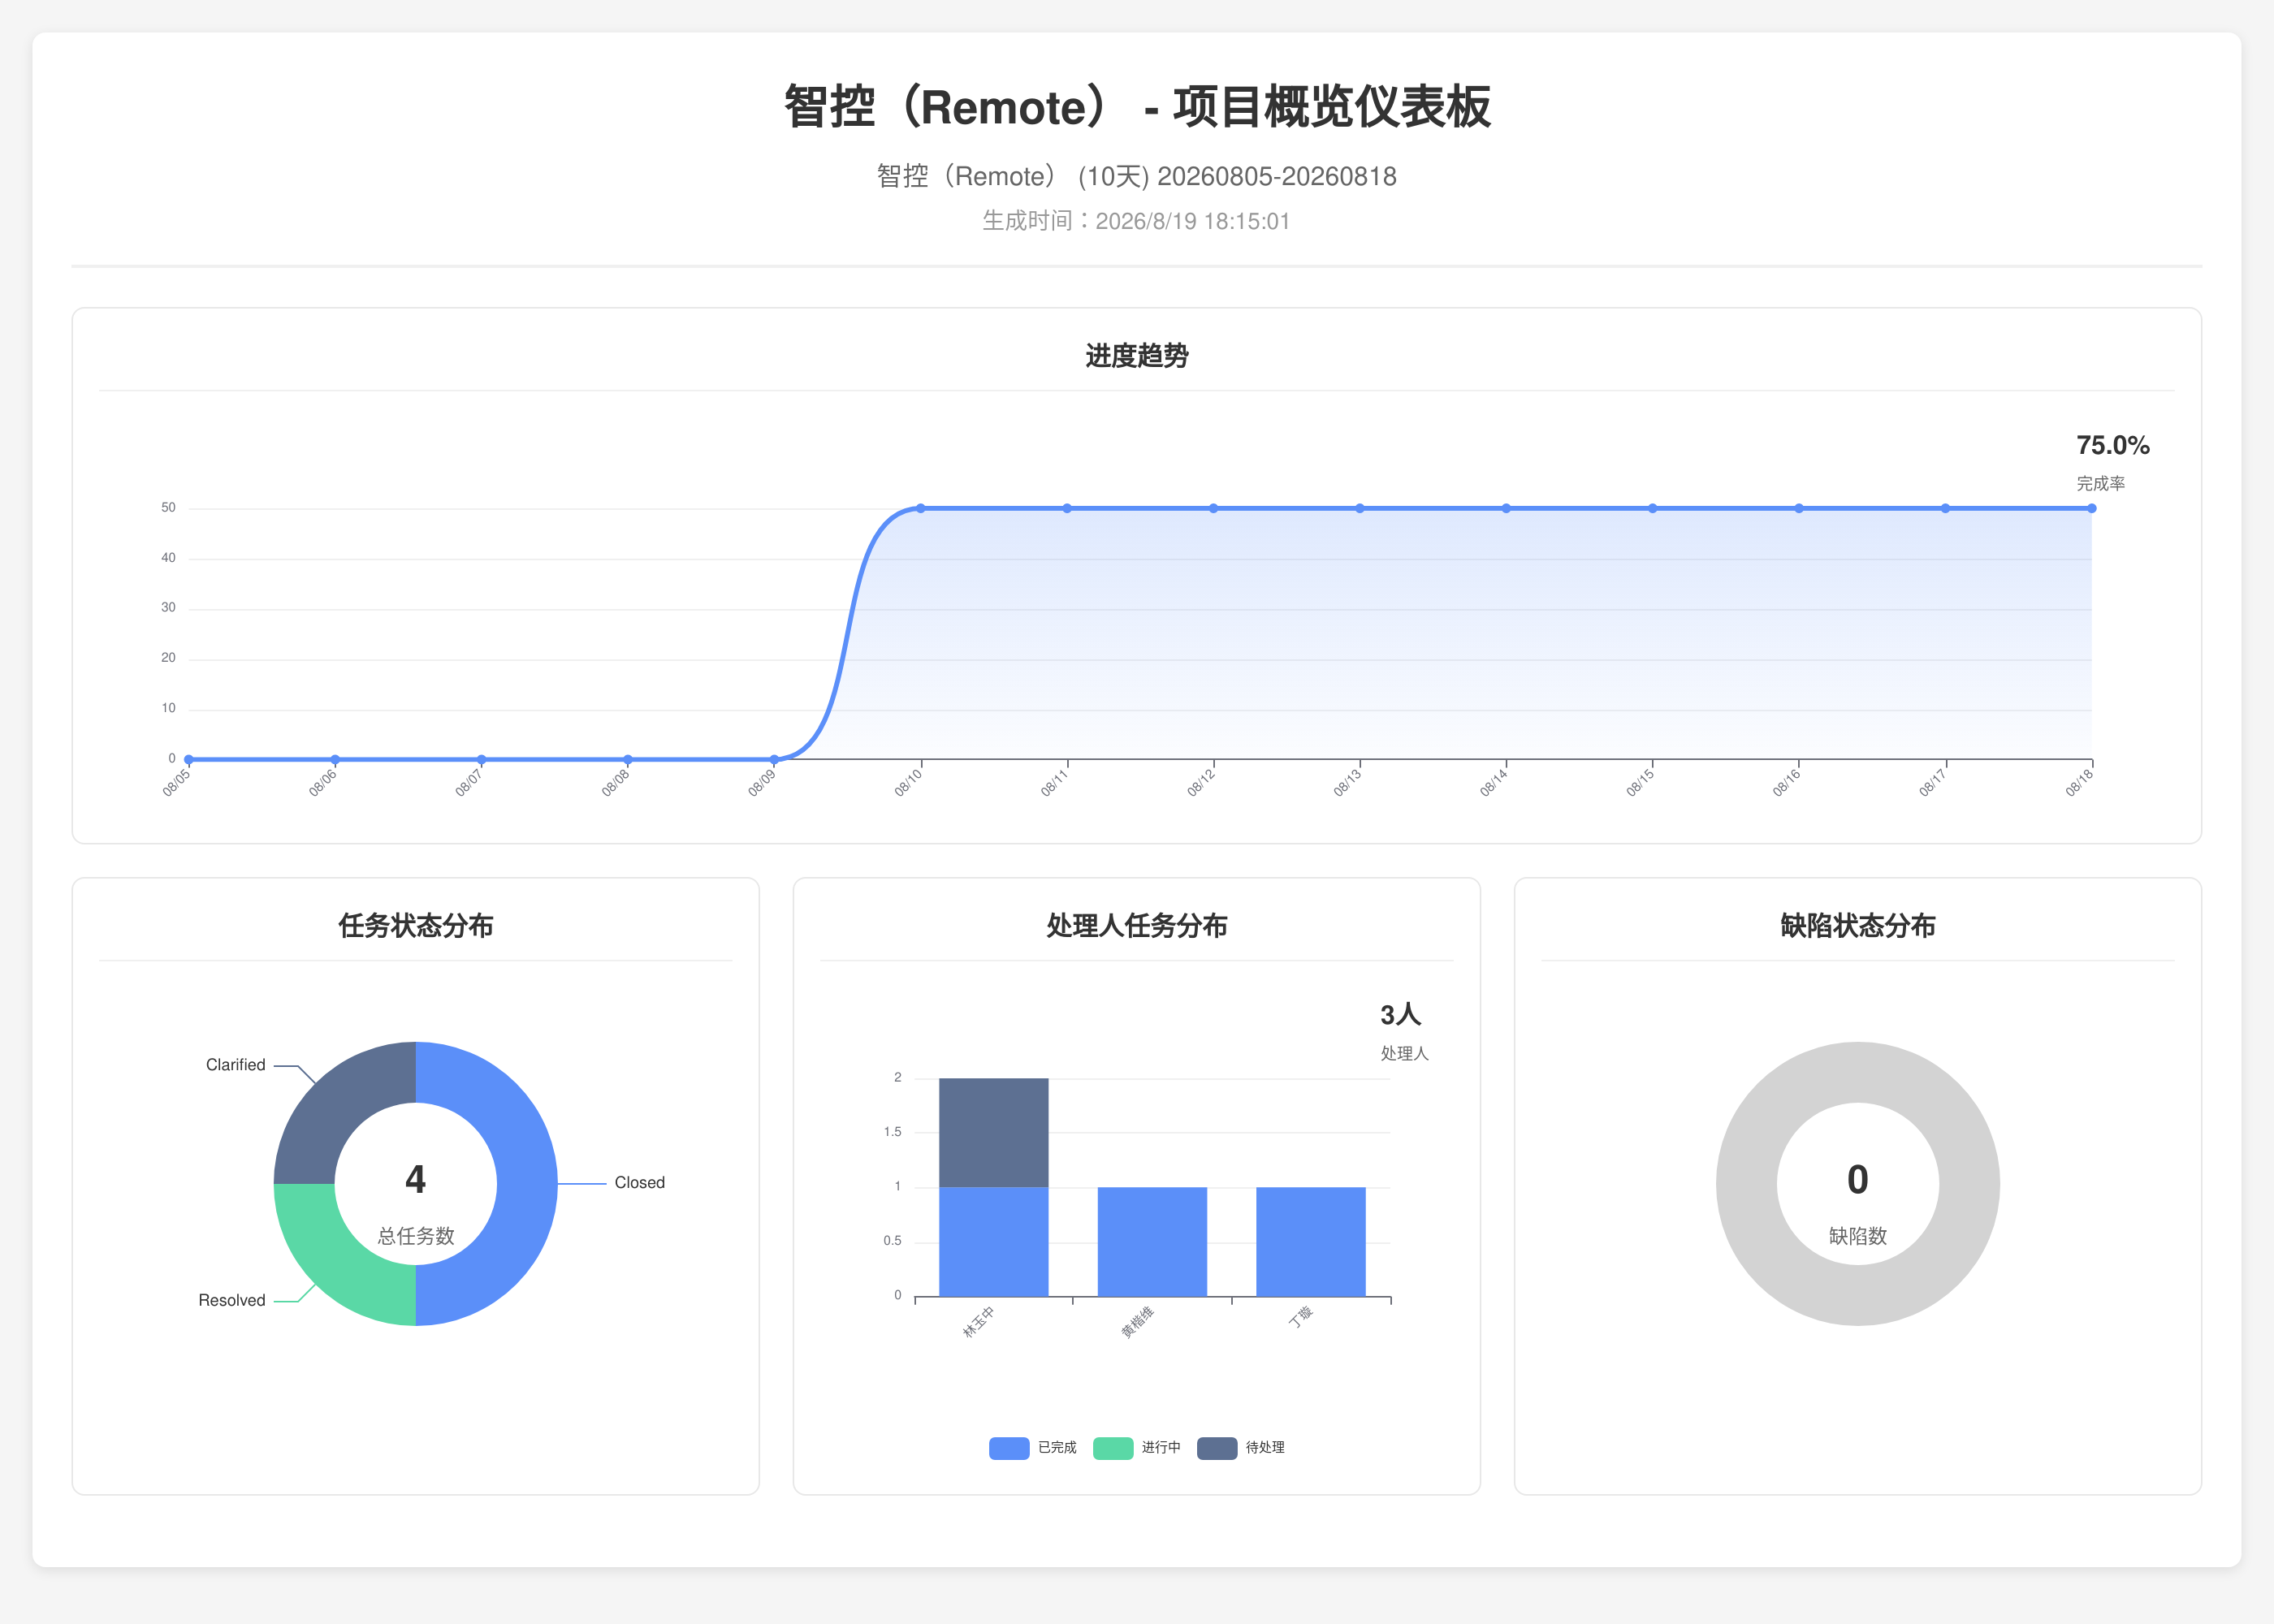Click the 08/08 data point on trend line
The image size is (2274, 1624).
tap(627, 759)
